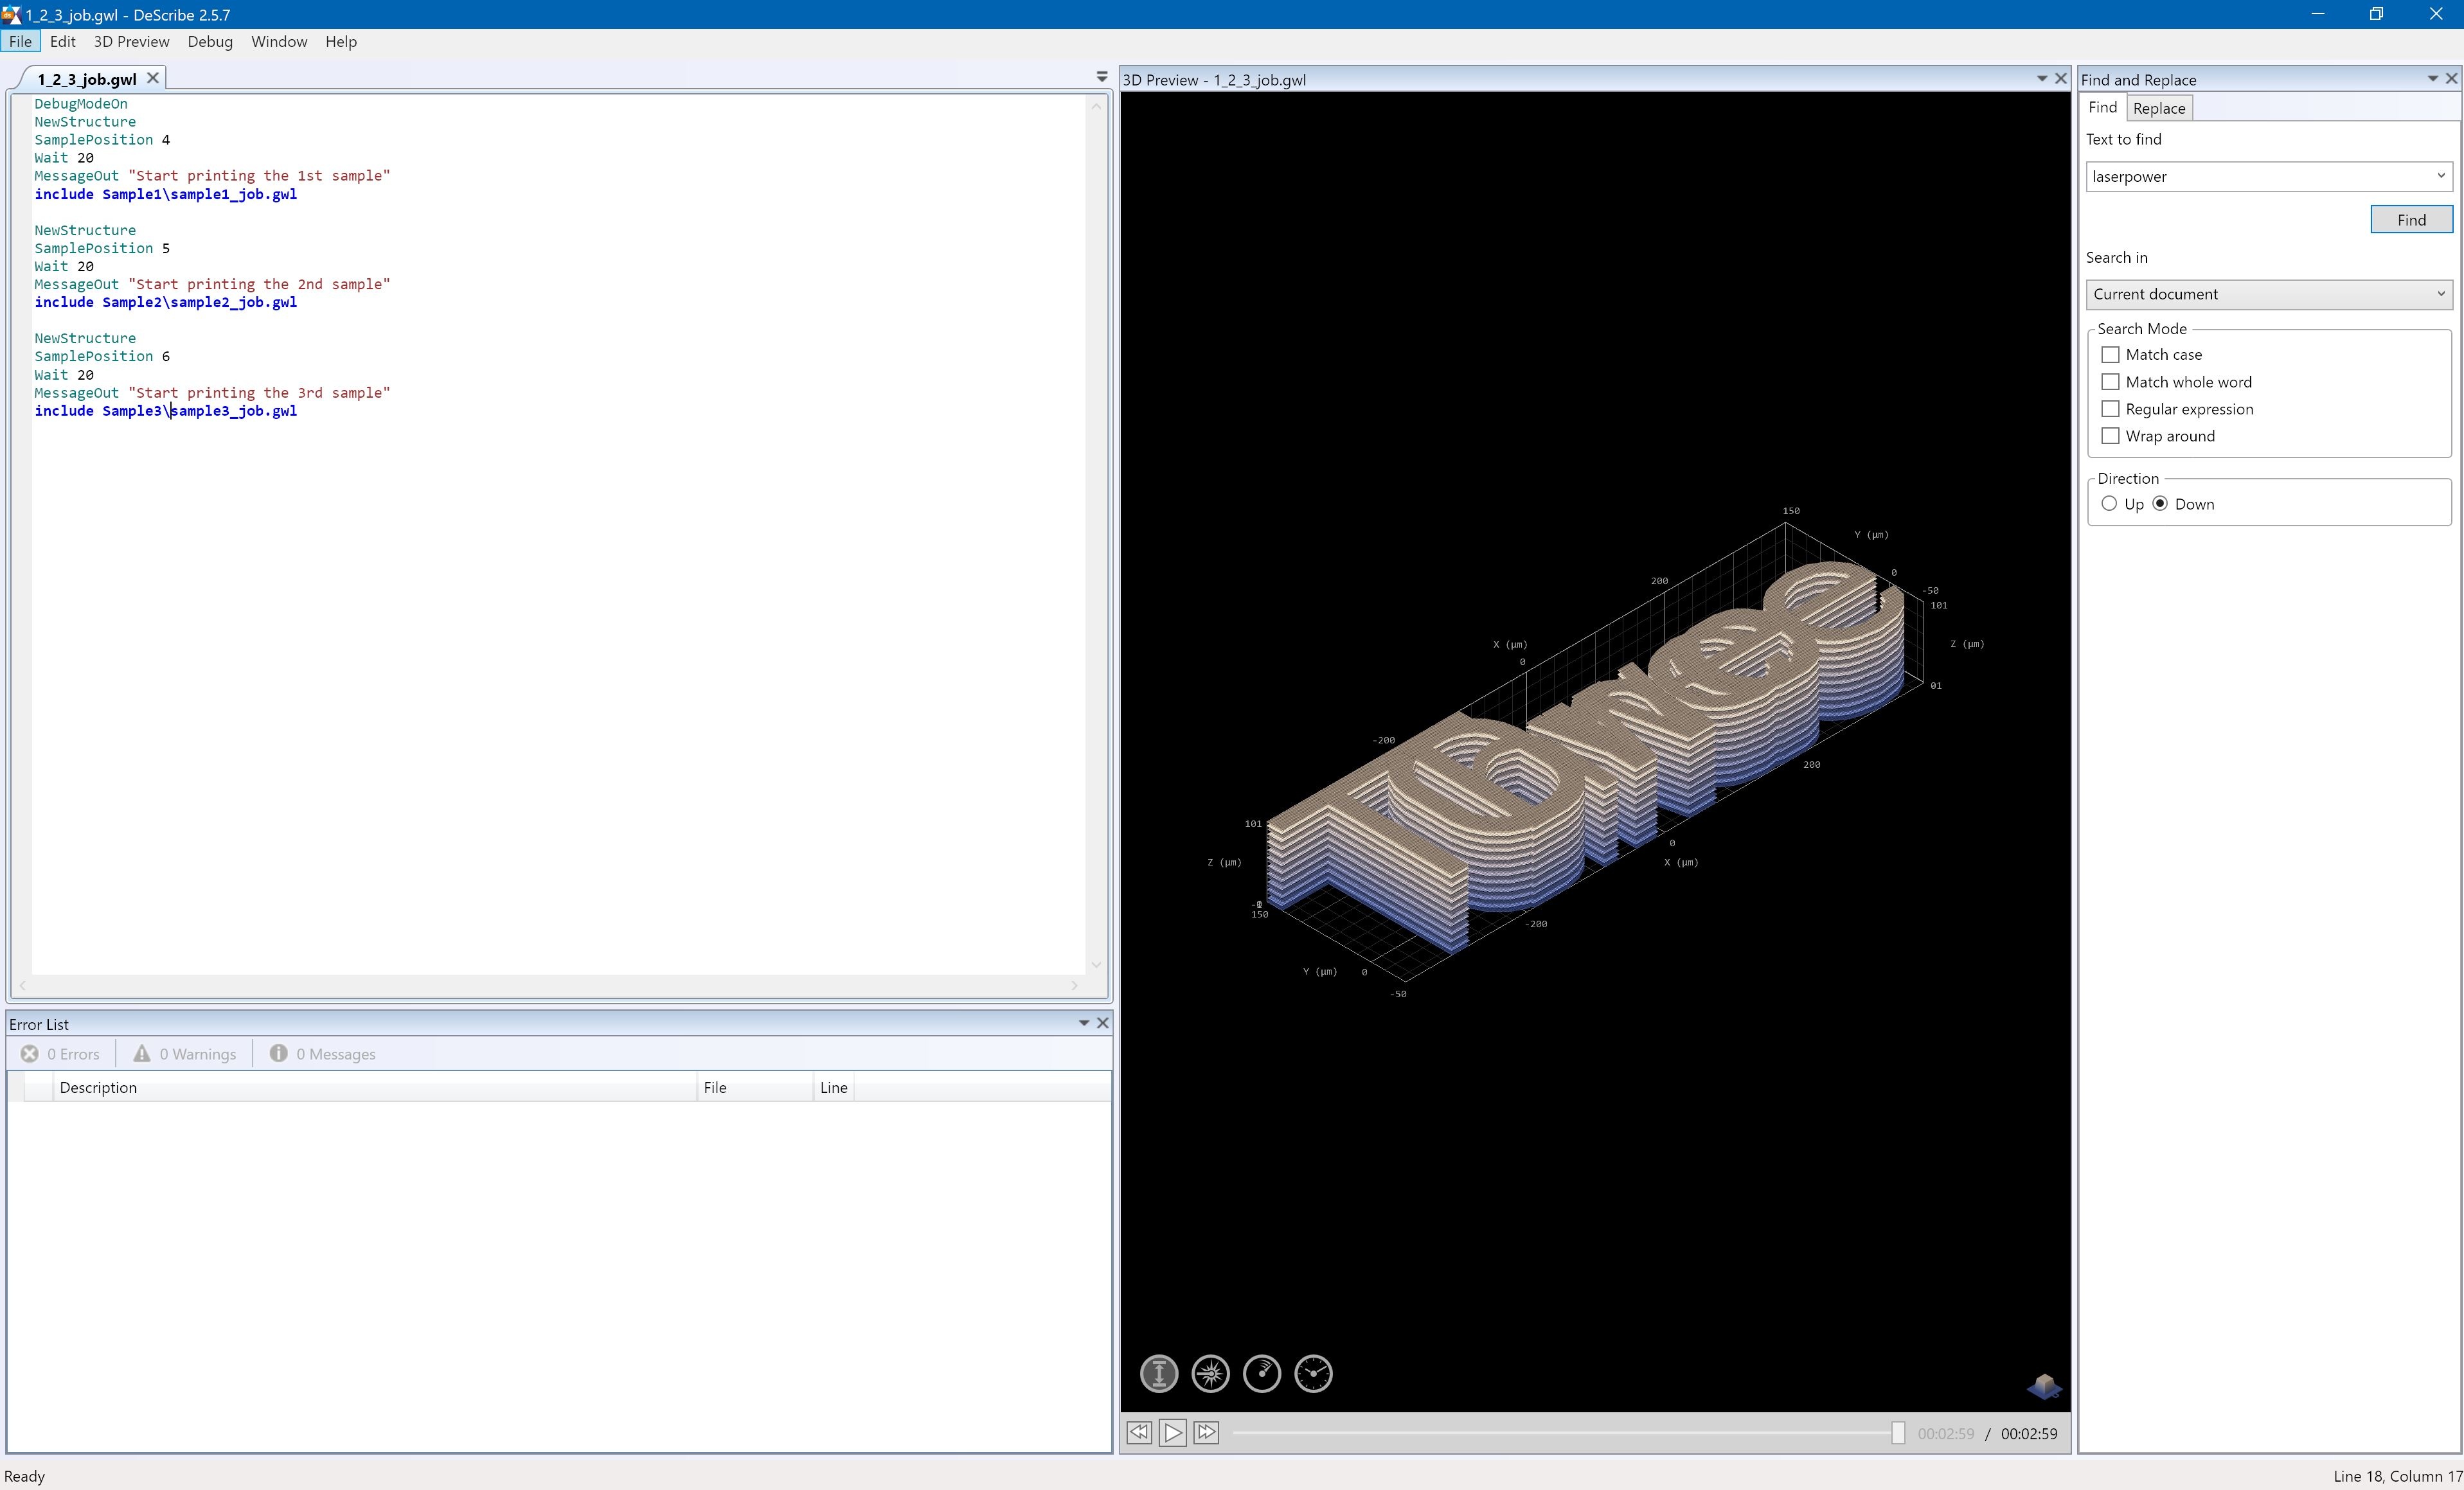Filter by 0 Warnings in Error List
Viewport: 2464px width, 1490px height.
[x=185, y=1054]
